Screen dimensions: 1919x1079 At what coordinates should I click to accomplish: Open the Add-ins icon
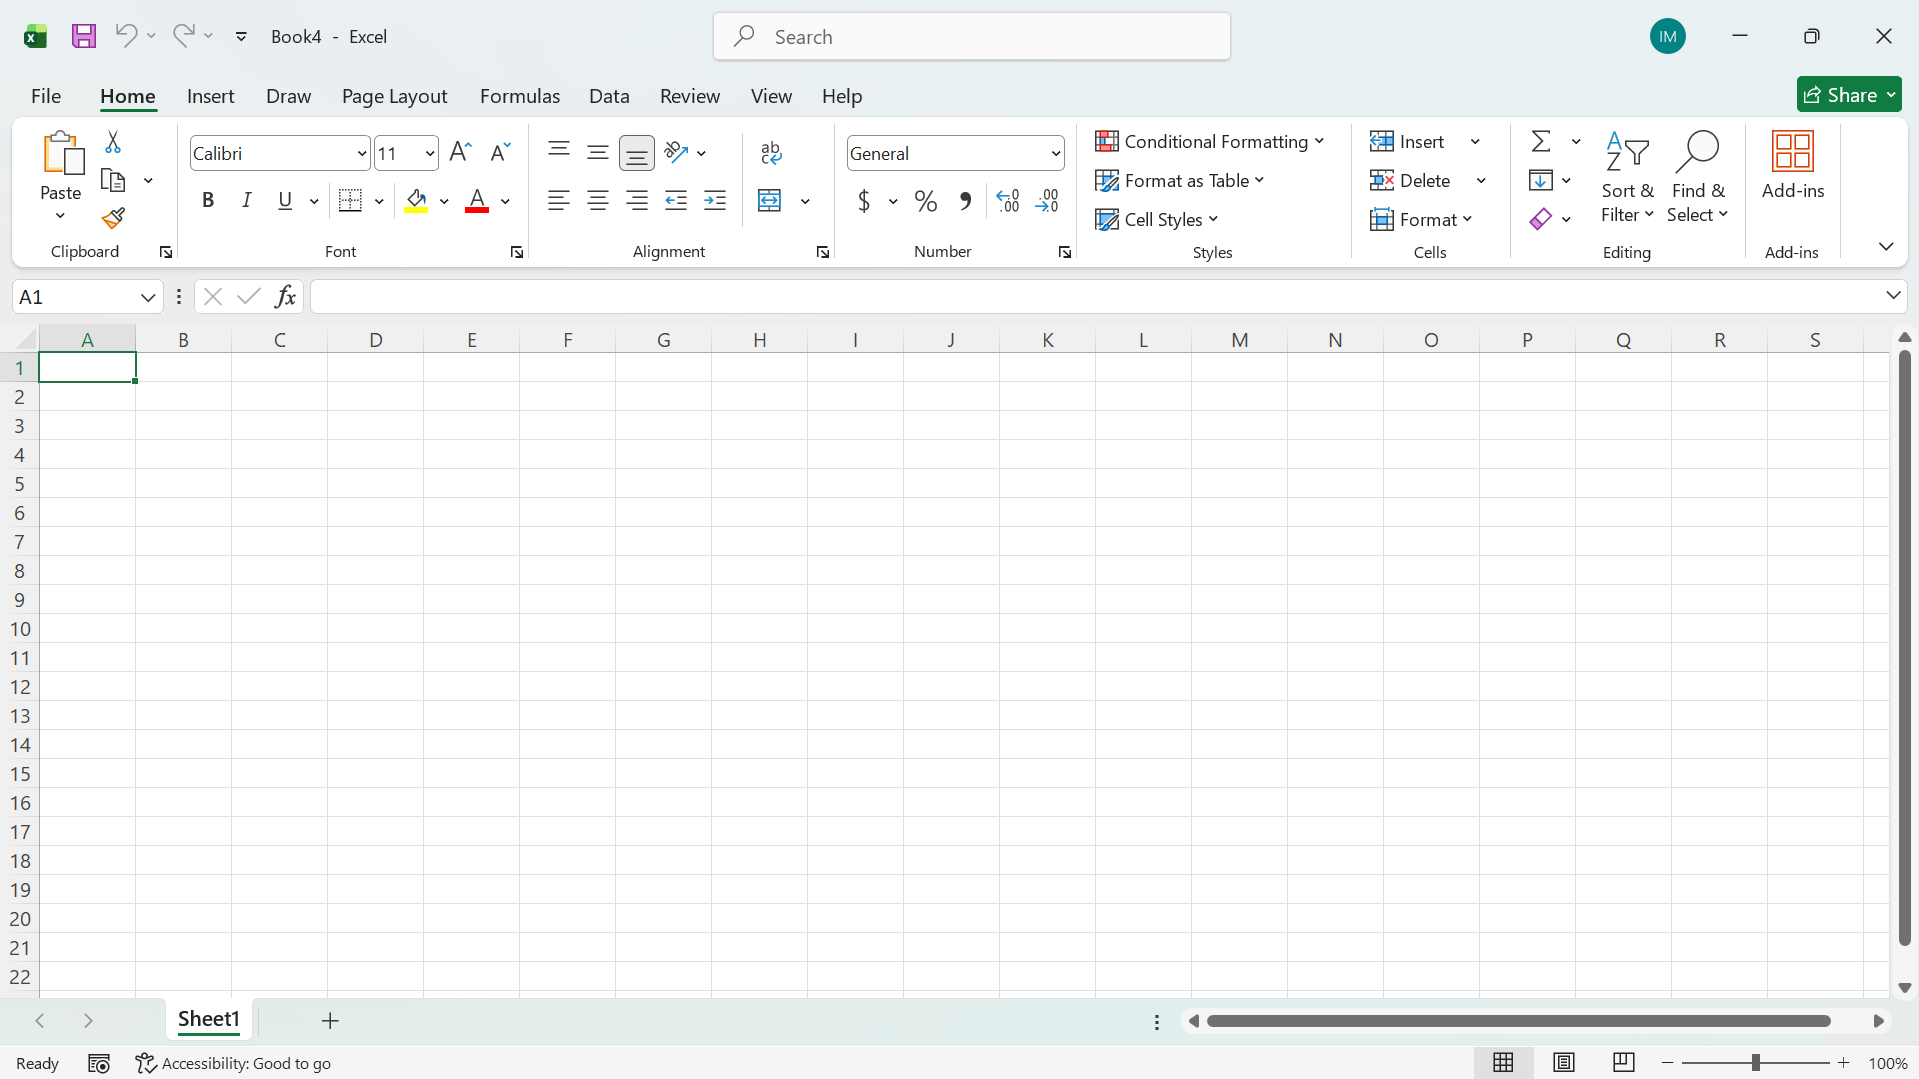click(1792, 151)
